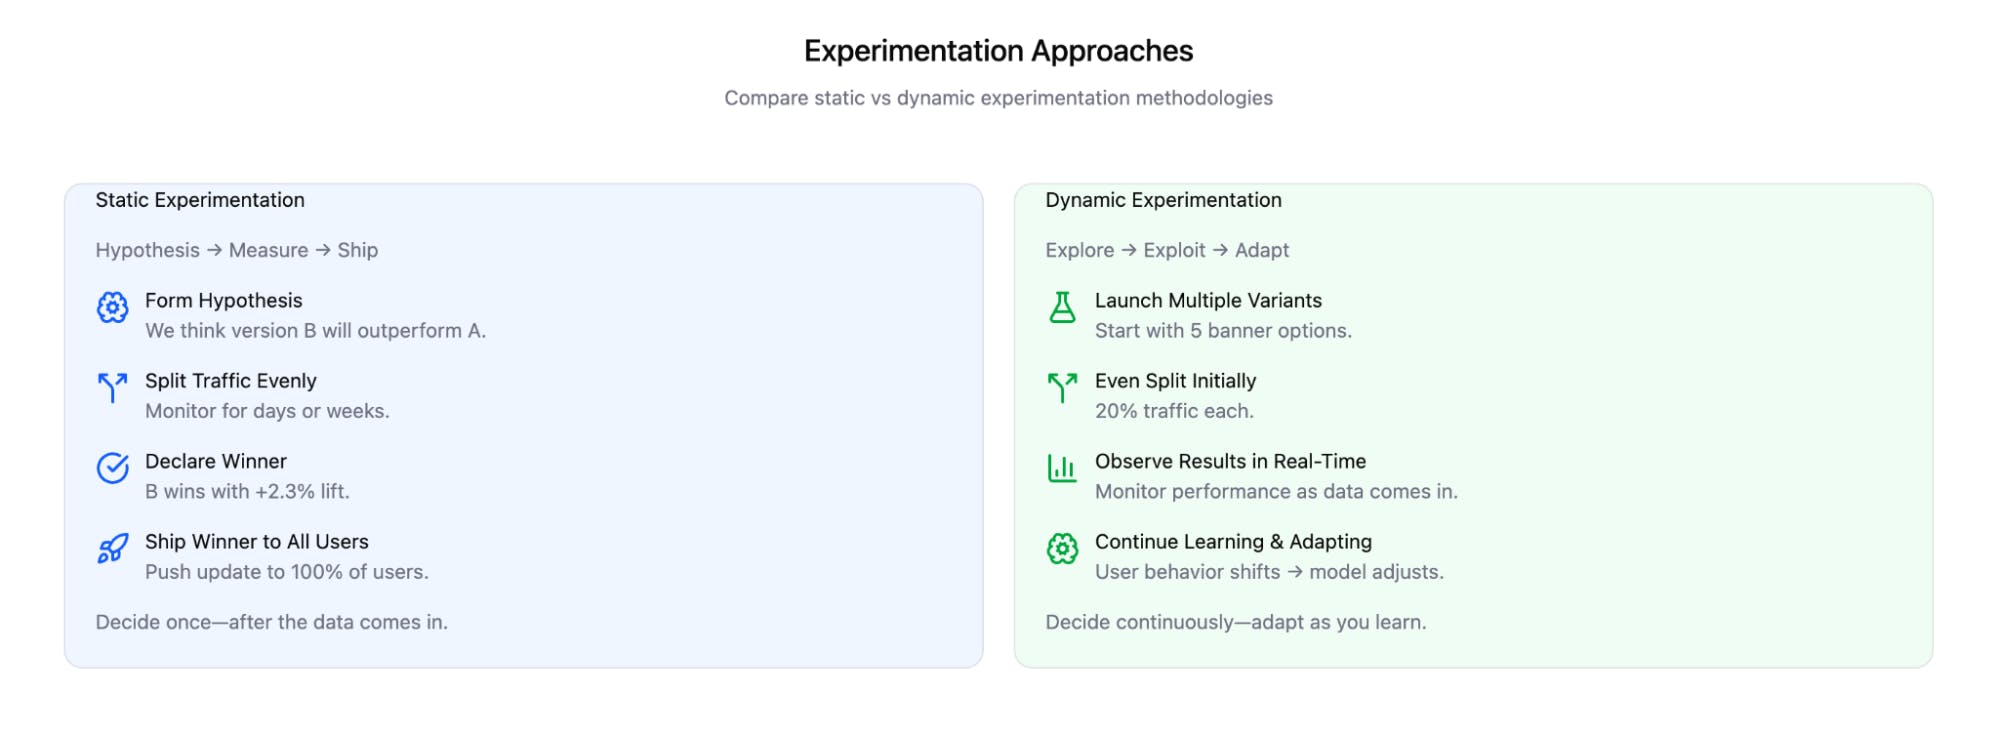Click the gear icon beside Form Hypothesis

[112, 307]
